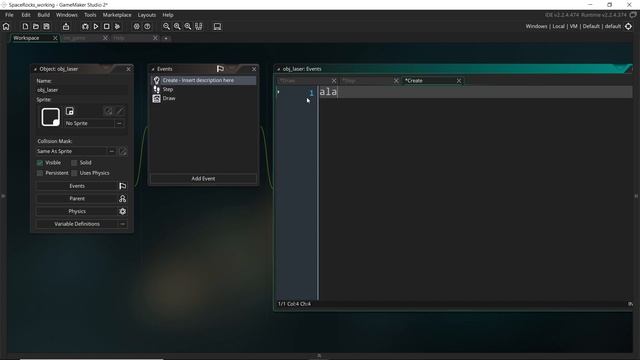Image resolution: width=640 pixels, height=360 pixels.
Task: Click the 1/1 Col:4 Ch:4 status text
Action: tap(294, 304)
